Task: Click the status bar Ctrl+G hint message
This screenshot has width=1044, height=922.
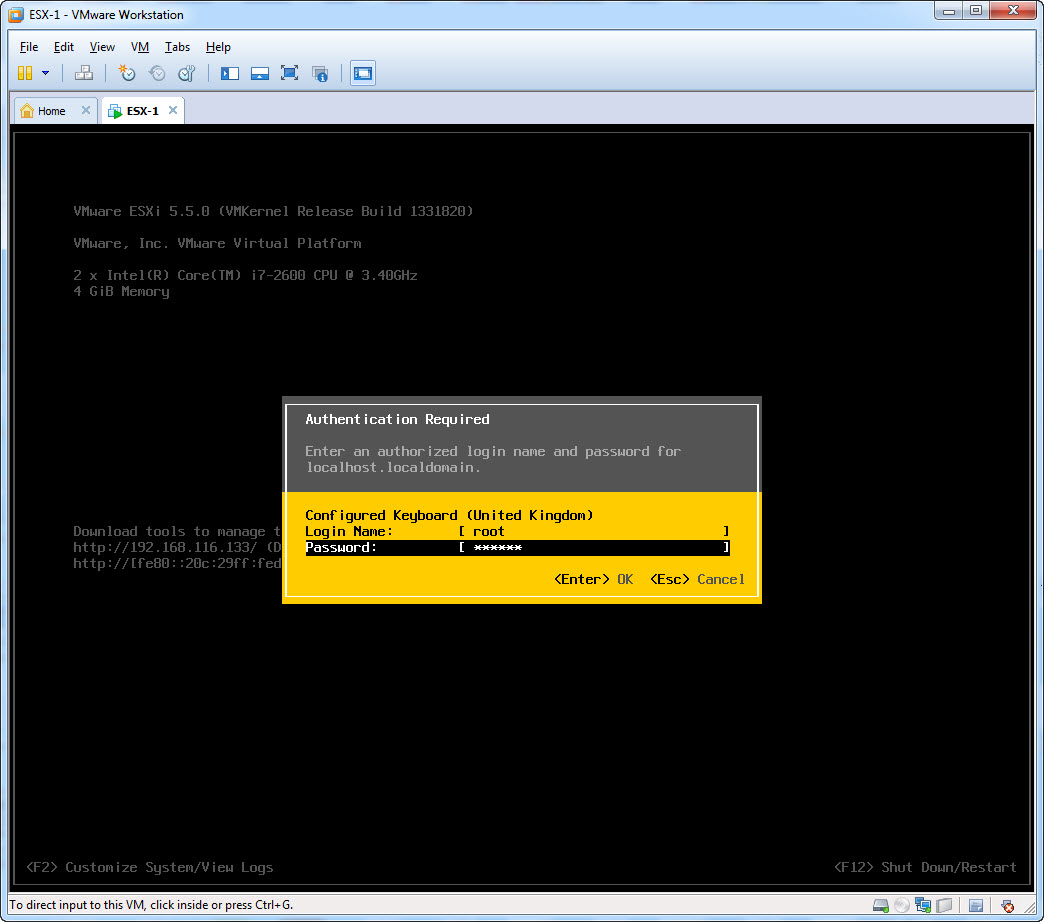Action: 151,905
